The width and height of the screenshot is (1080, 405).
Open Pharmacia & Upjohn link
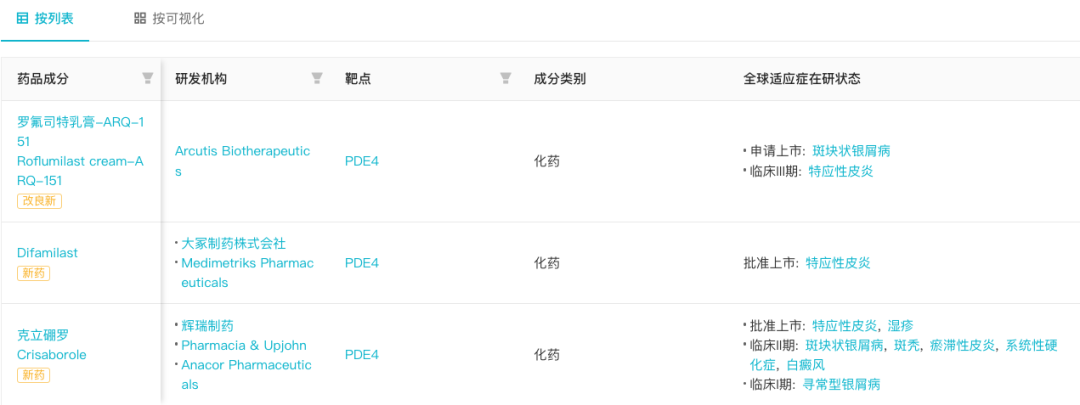(x=244, y=345)
